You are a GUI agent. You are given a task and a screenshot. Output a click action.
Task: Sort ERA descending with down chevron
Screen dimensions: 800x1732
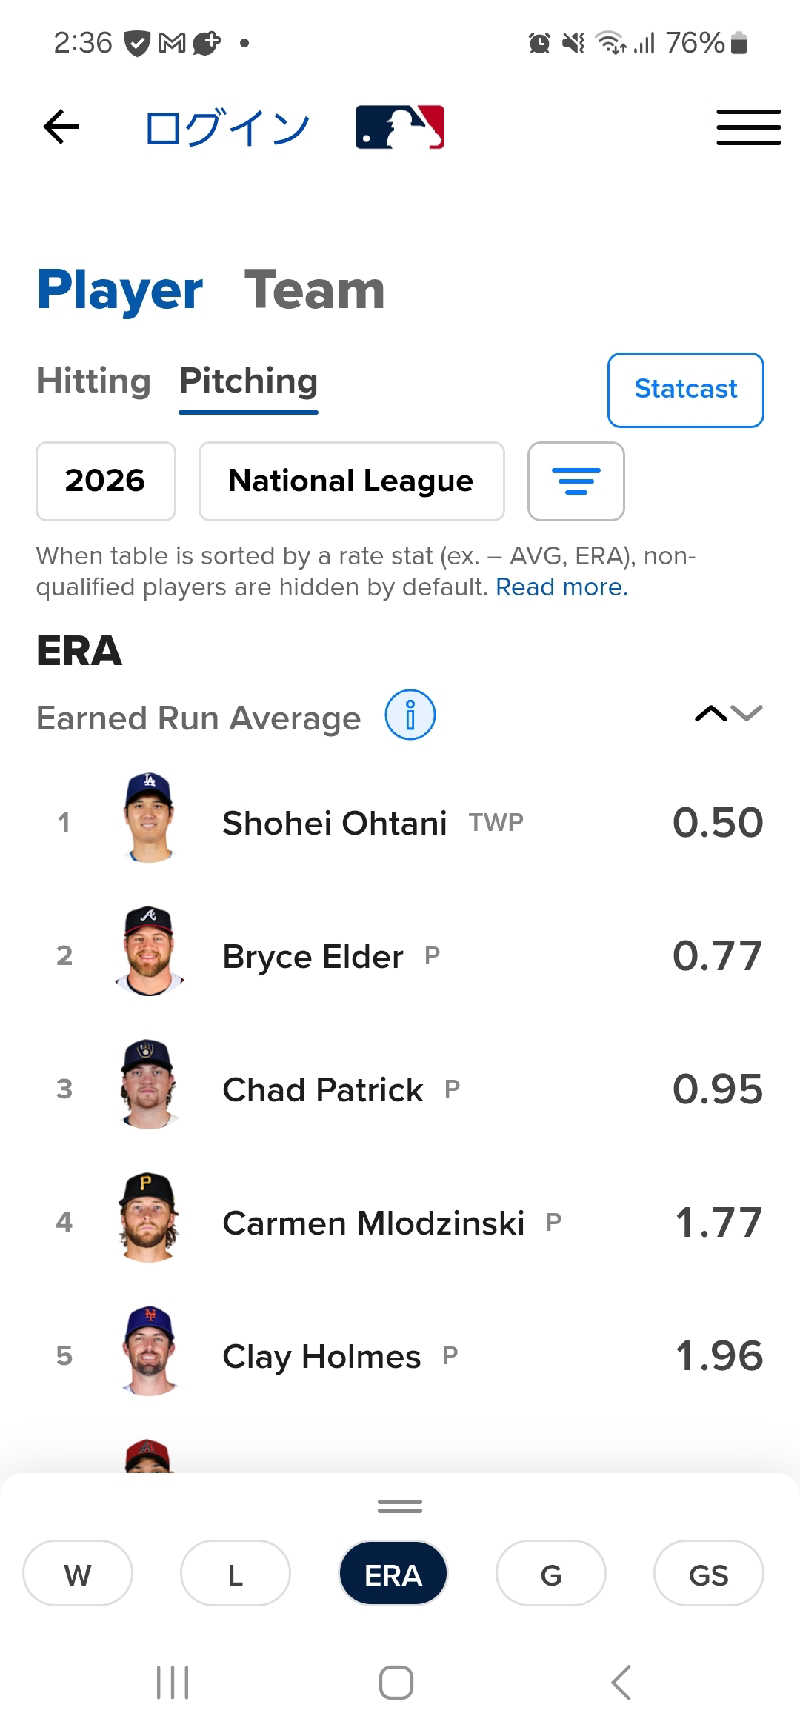(x=746, y=713)
